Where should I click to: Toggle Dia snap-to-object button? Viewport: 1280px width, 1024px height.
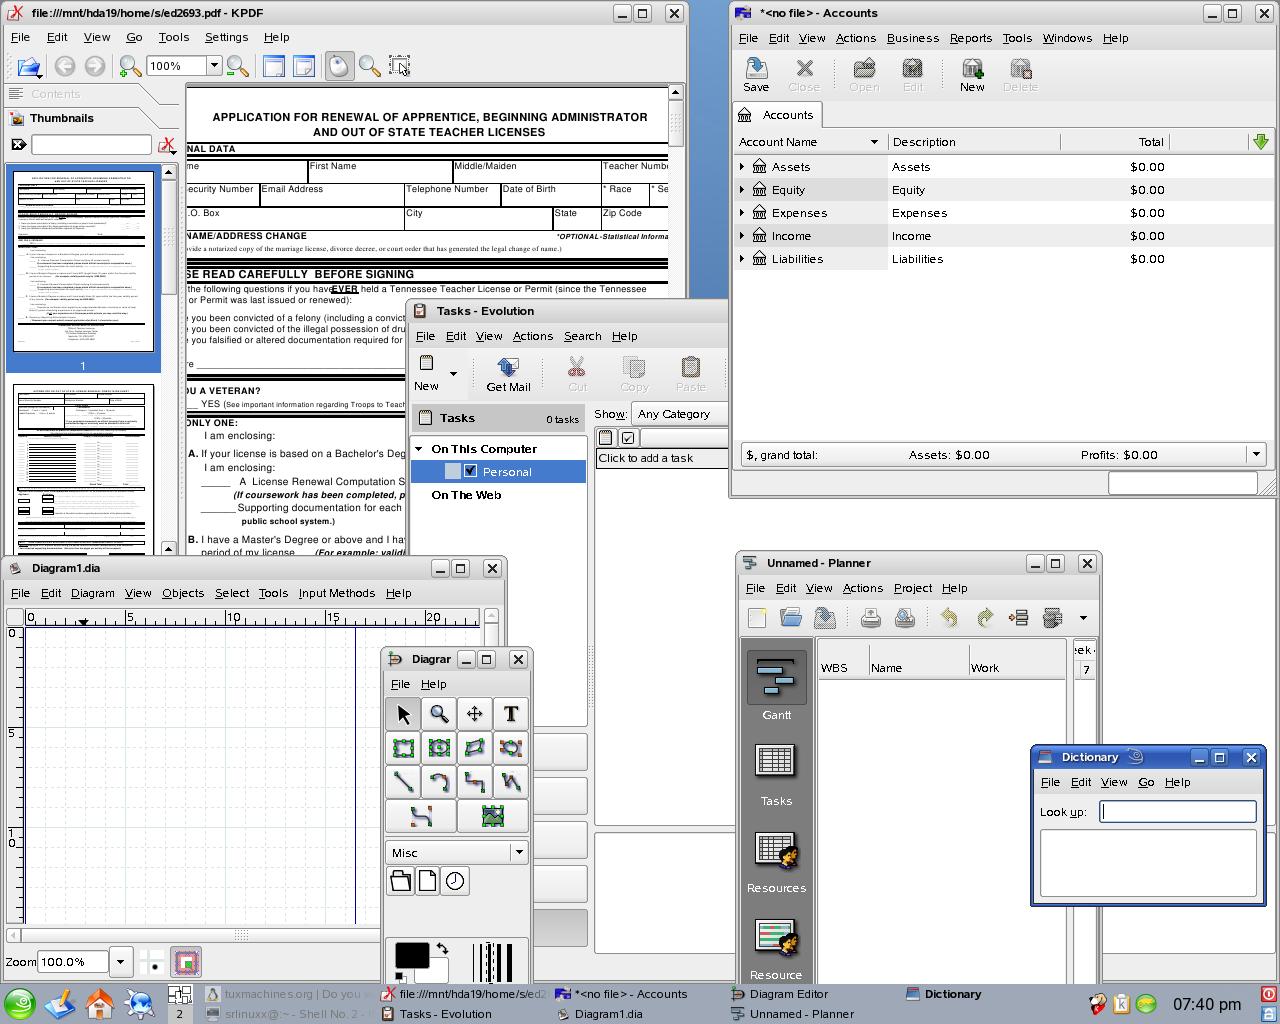point(186,962)
